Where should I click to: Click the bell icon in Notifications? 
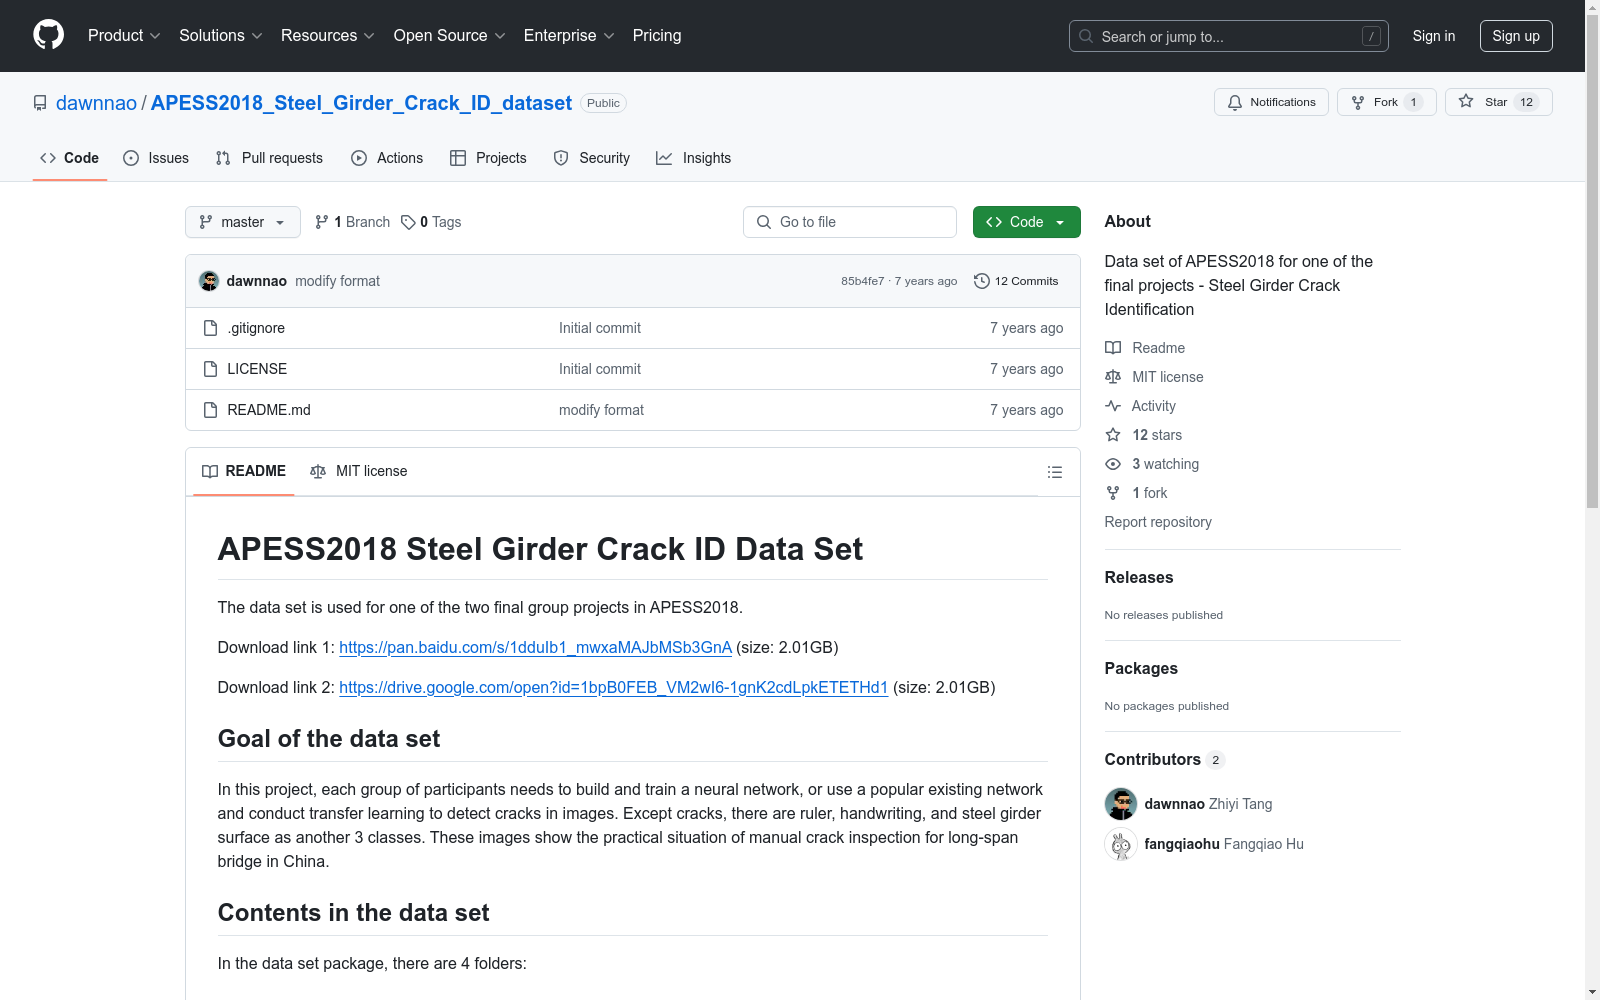[x=1235, y=102]
